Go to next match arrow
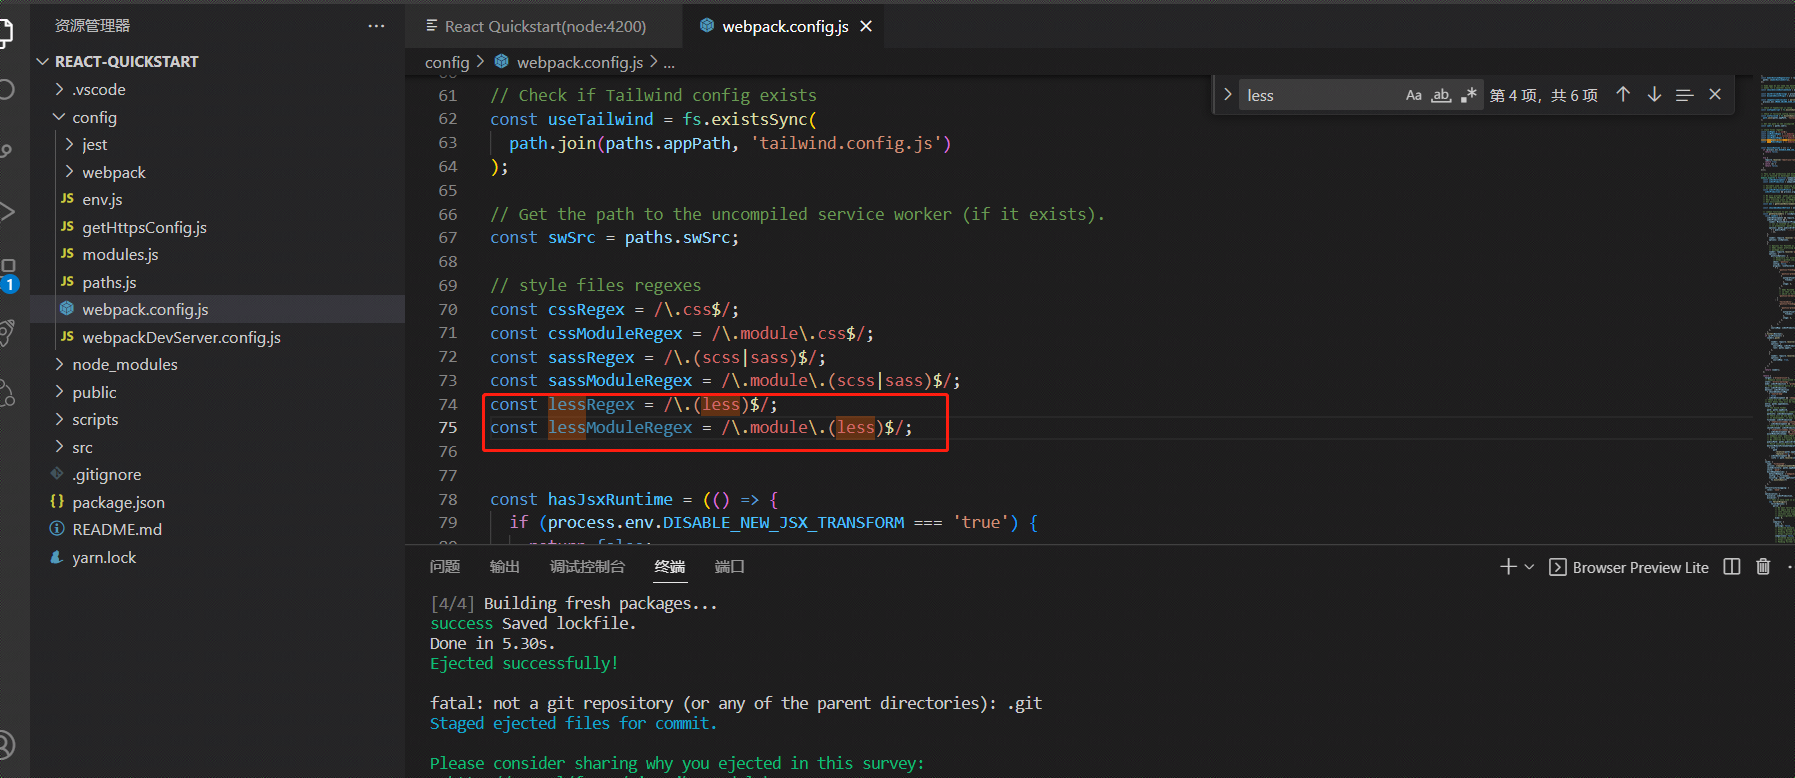Viewport: 1795px width, 778px height. (x=1654, y=95)
